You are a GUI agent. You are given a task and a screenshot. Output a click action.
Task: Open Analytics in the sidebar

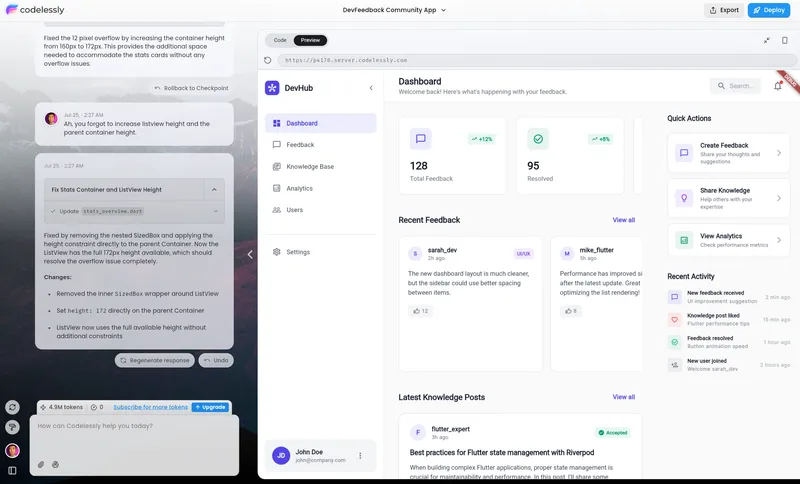click(x=320, y=188)
